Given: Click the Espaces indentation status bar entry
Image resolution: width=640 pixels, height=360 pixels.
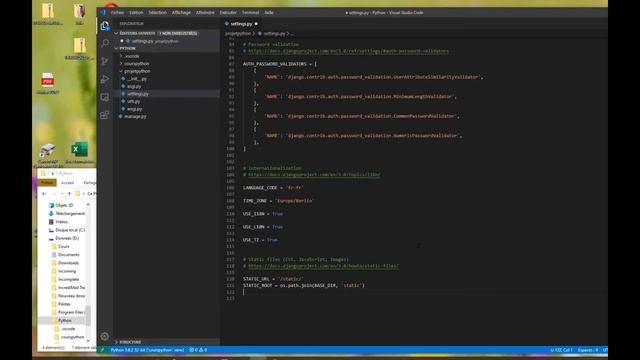Looking at the screenshot, I should point(588,350).
